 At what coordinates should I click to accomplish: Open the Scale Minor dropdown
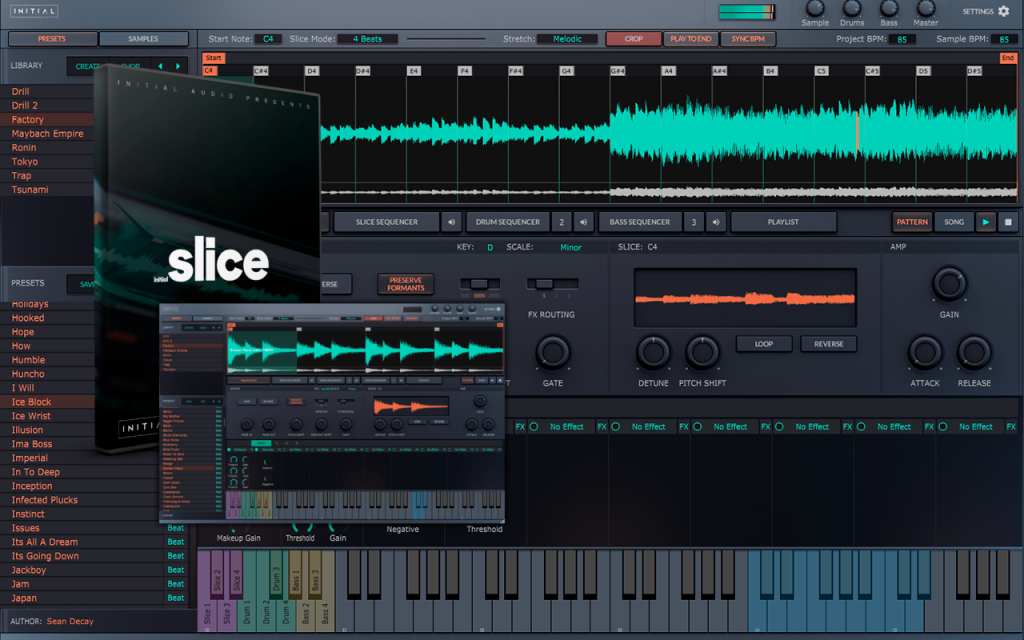570,248
